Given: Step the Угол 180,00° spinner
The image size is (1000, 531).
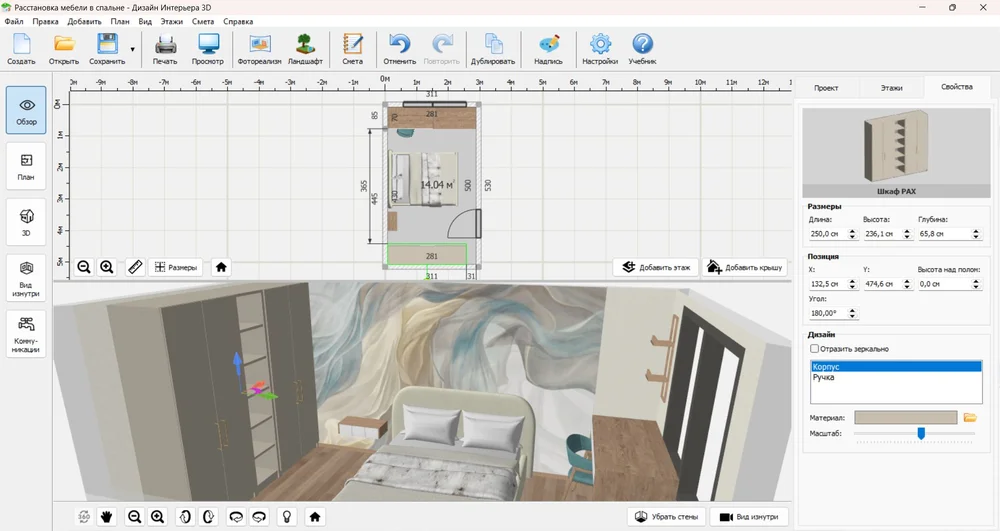Looking at the screenshot, I should click(853, 314).
